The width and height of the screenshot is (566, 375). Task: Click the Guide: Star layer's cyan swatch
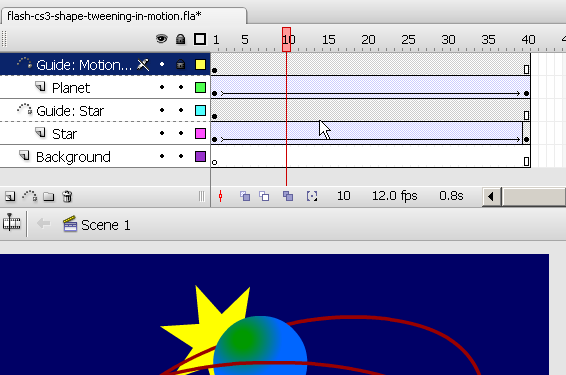[200, 110]
